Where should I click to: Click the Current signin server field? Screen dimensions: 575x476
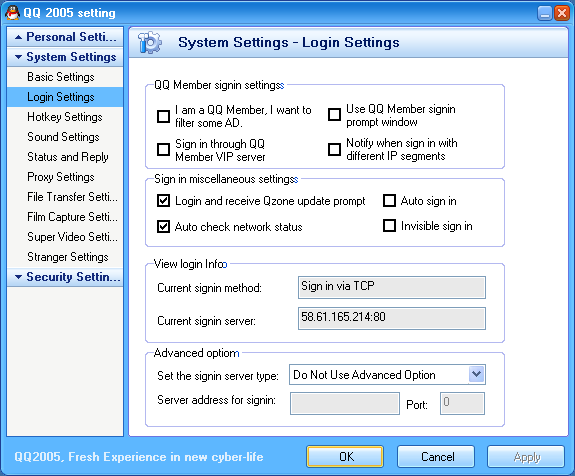[x=392, y=318]
